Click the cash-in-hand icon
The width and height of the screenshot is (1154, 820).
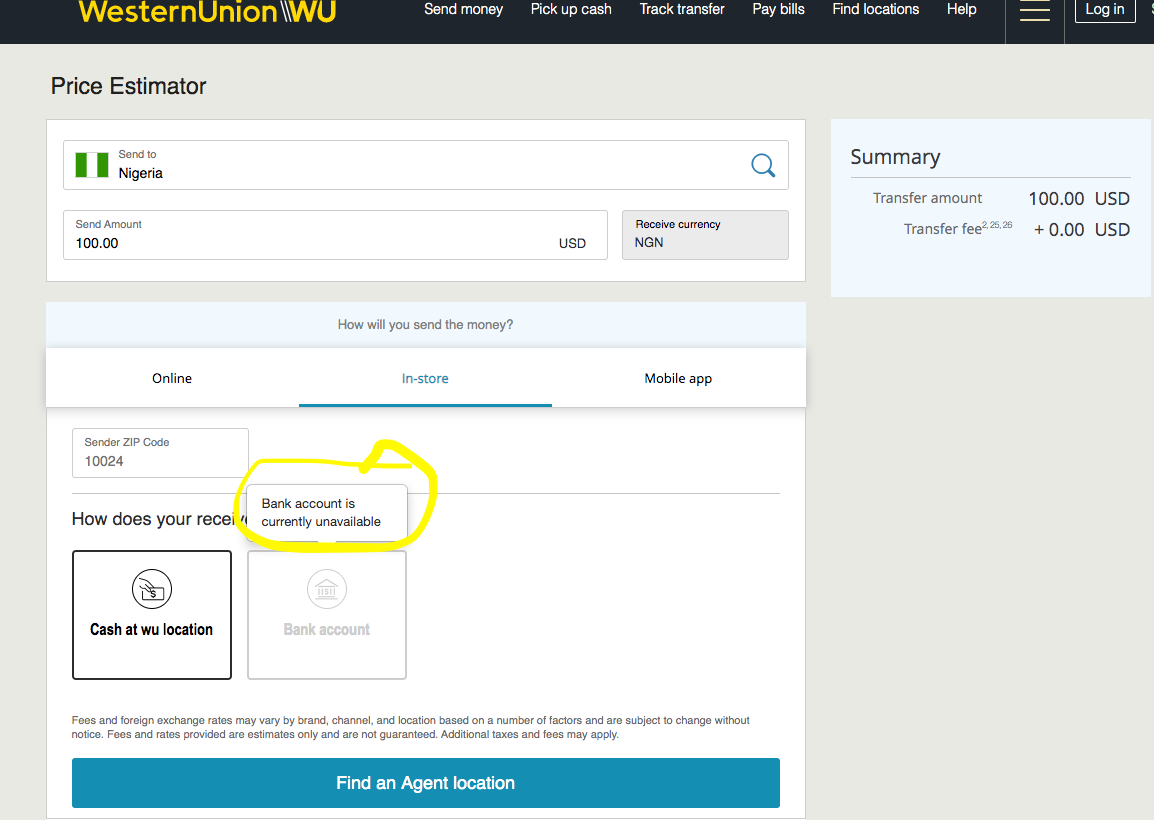pos(152,589)
